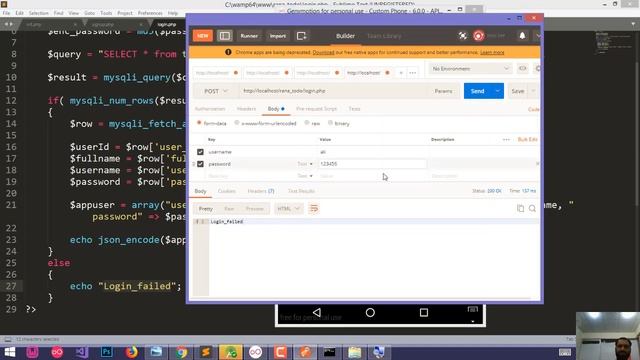Viewport: 640px width, 360px height.
Task: Select the second localhost request tab
Action: coord(263,73)
